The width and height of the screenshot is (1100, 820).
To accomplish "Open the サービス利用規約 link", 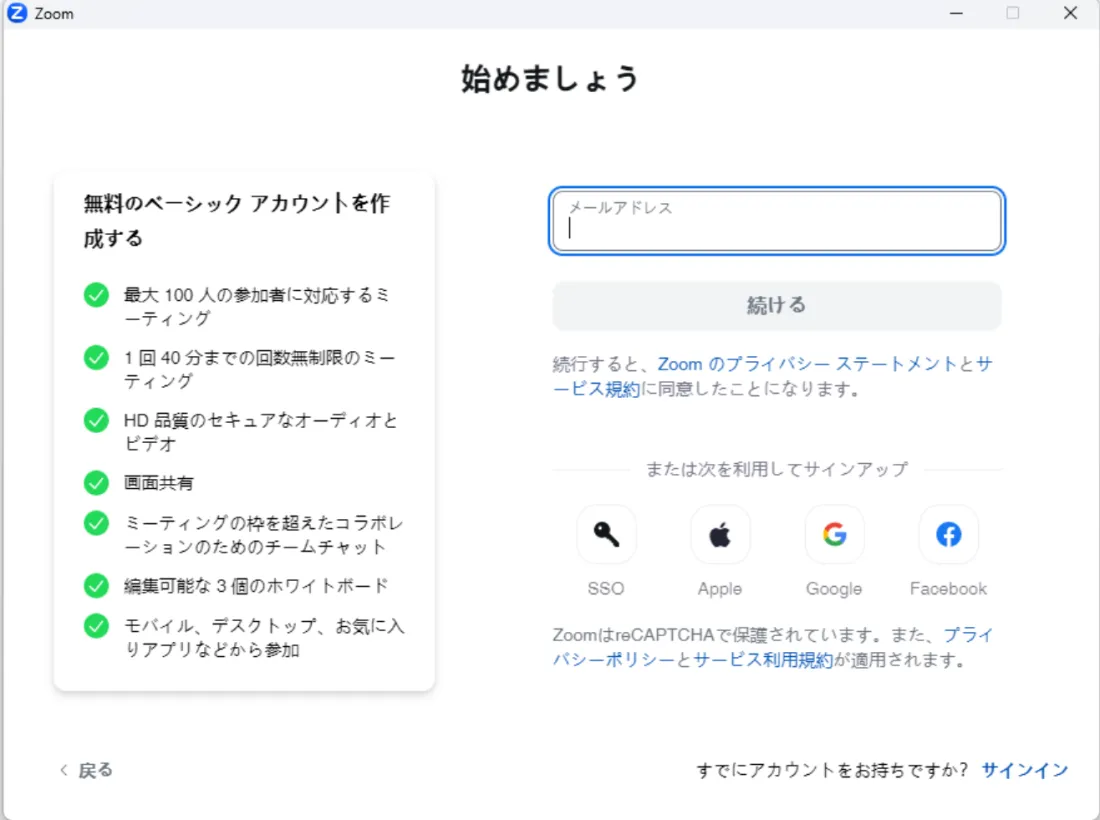I will click(762, 660).
